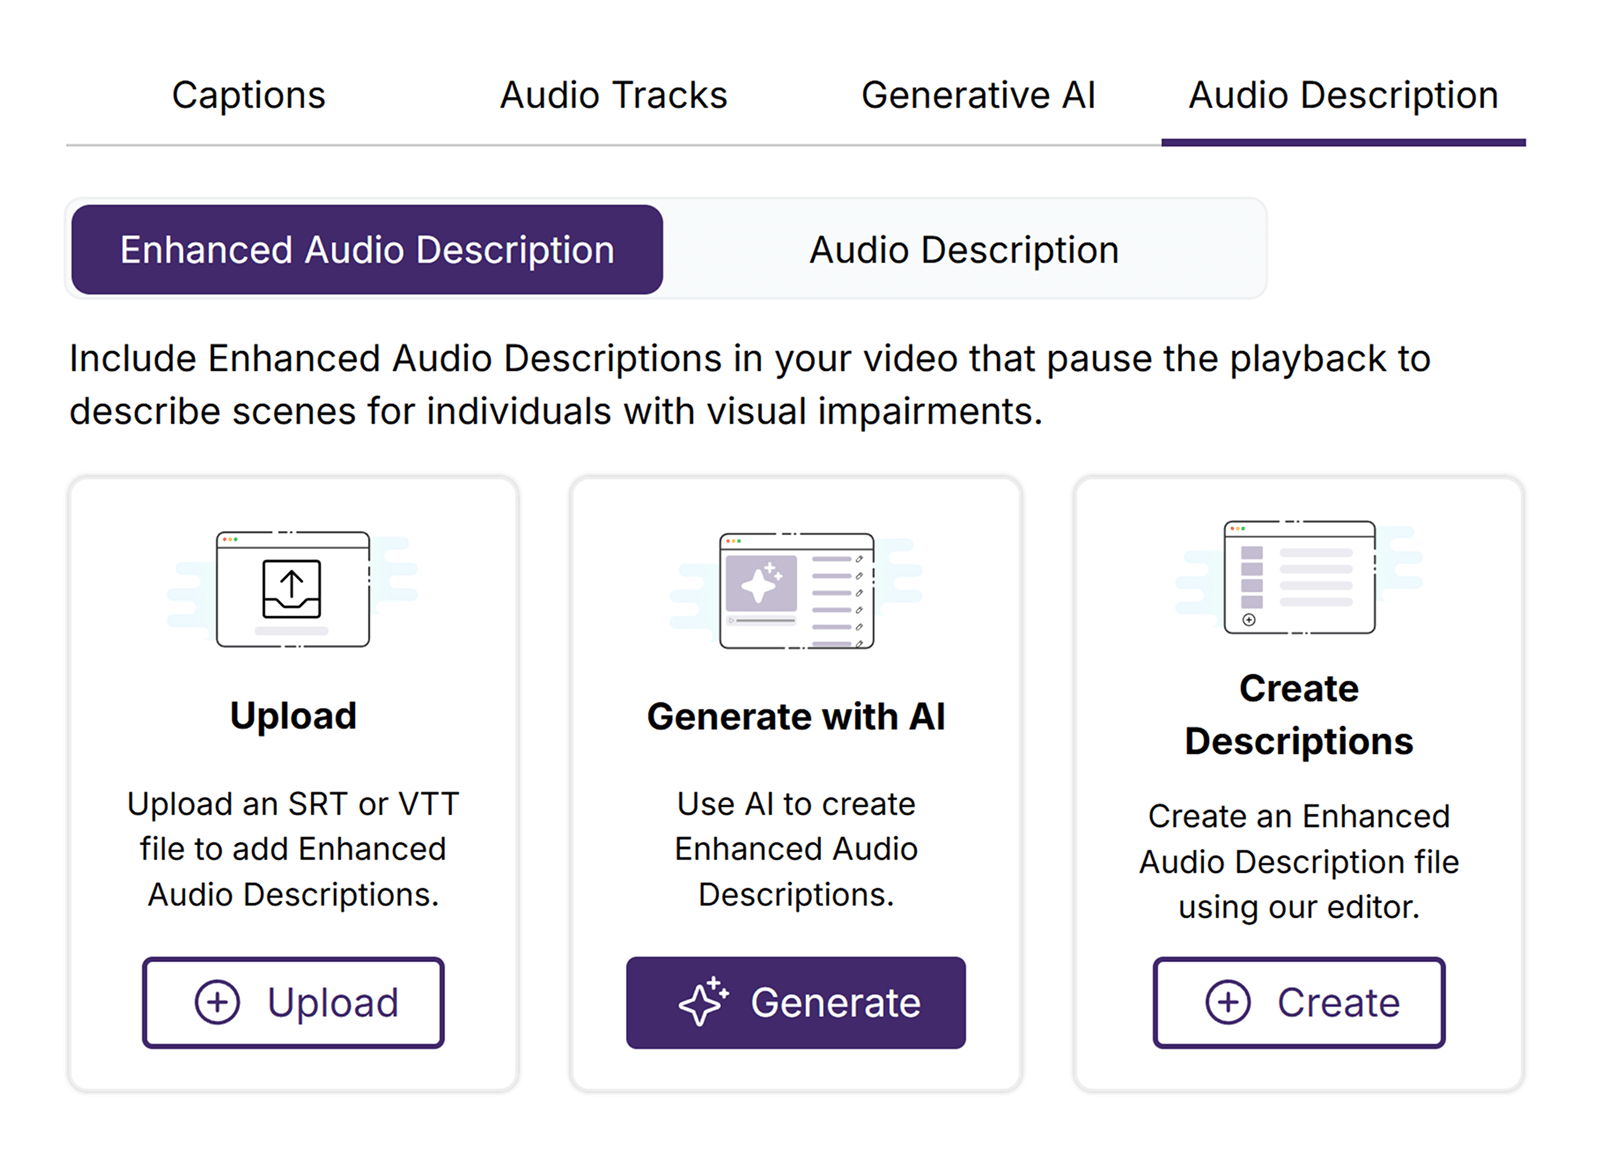1601x1171 pixels.
Task: Click the intro paragraph about pausing playback
Action: coord(749,385)
